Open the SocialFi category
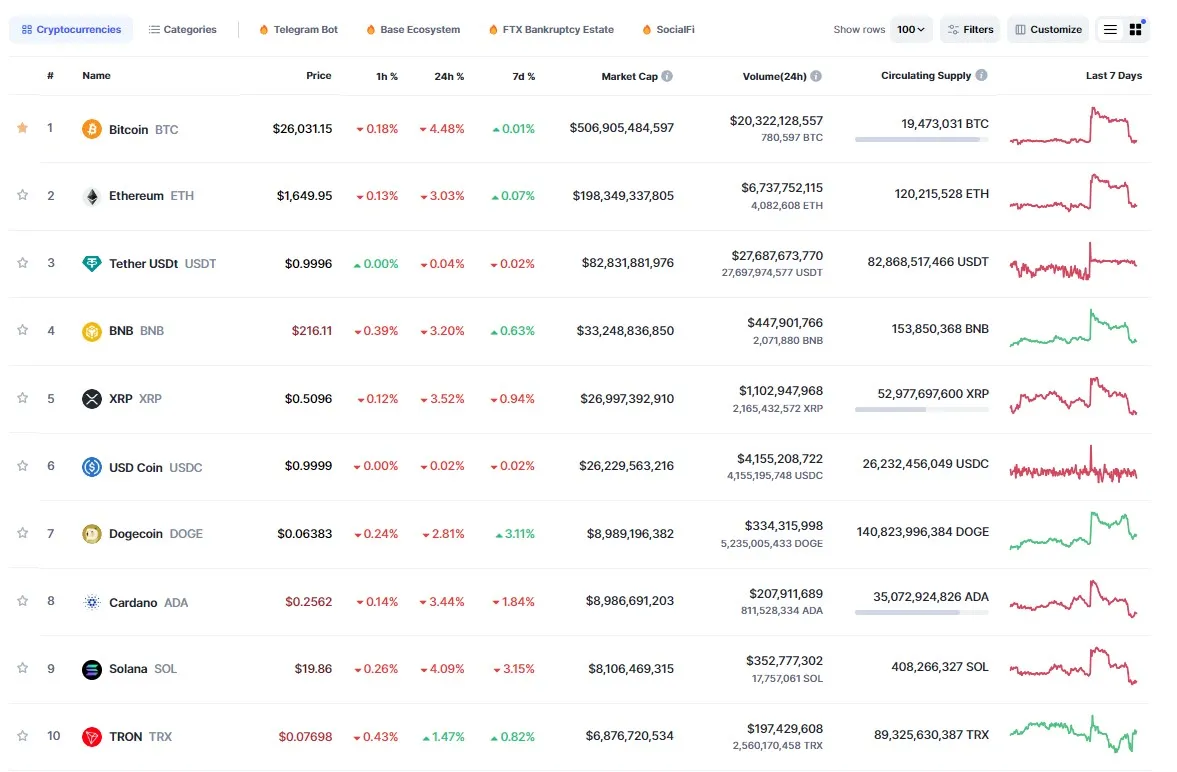 click(x=668, y=29)
